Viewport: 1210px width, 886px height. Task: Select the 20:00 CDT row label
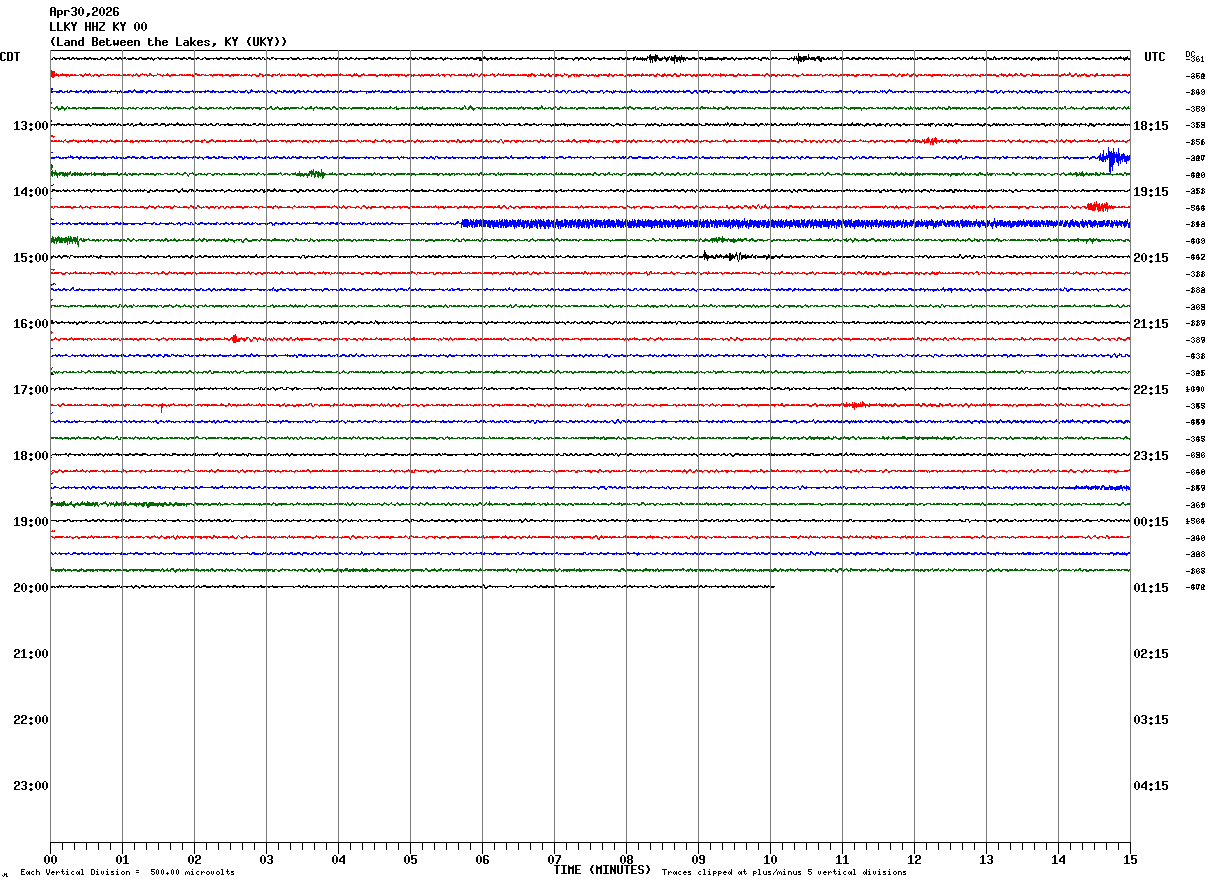click(30, 588)
